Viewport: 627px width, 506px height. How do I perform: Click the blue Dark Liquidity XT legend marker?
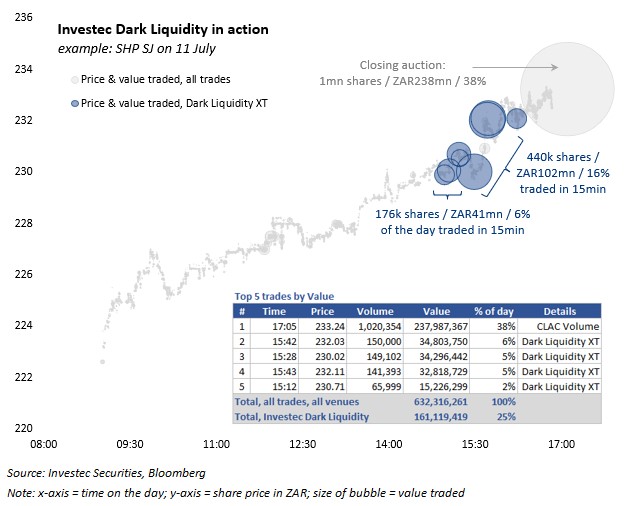(75, 104)
